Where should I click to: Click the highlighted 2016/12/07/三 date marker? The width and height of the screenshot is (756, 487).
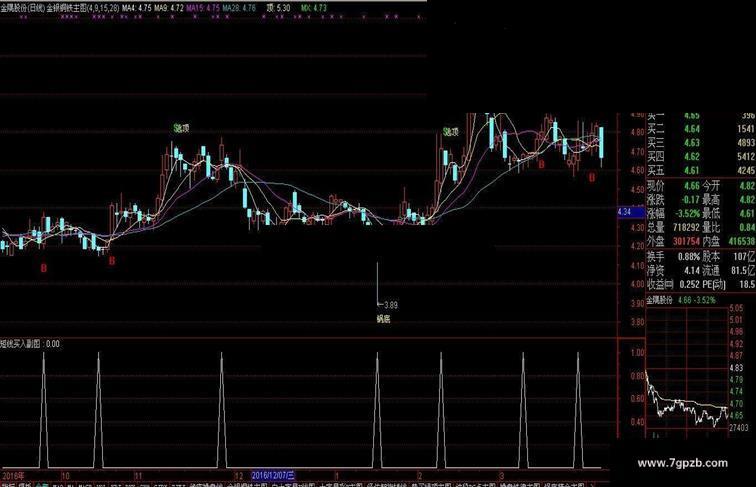(273, 476)
